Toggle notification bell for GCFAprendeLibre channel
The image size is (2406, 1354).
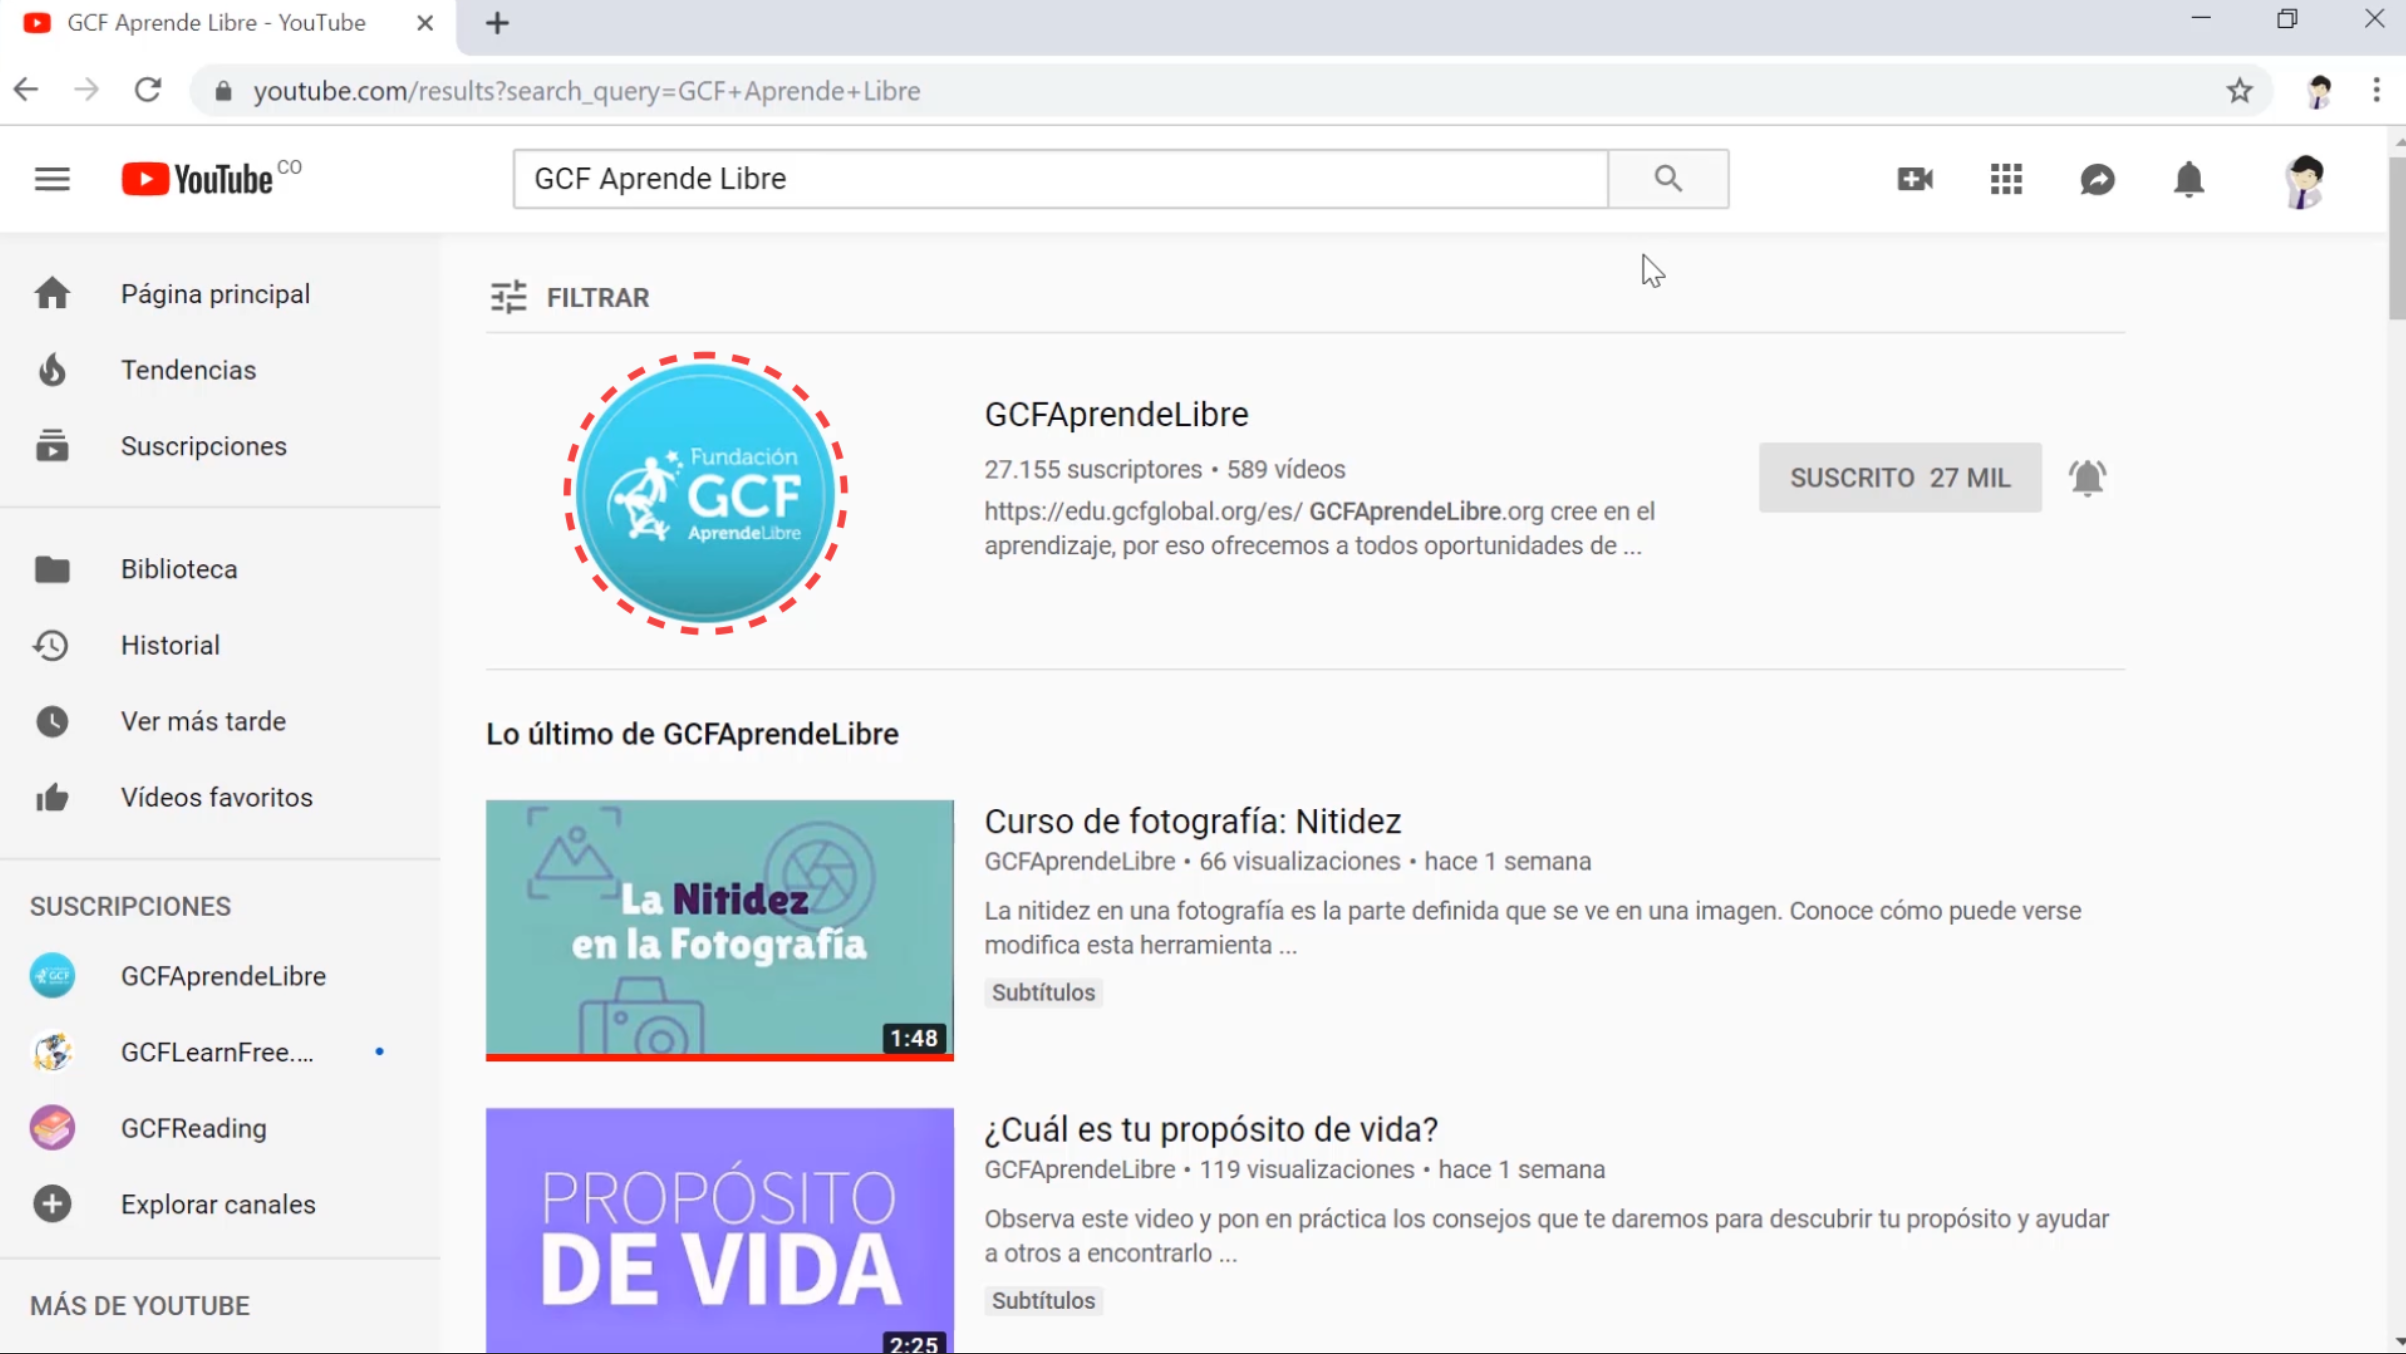[2088, 478]
